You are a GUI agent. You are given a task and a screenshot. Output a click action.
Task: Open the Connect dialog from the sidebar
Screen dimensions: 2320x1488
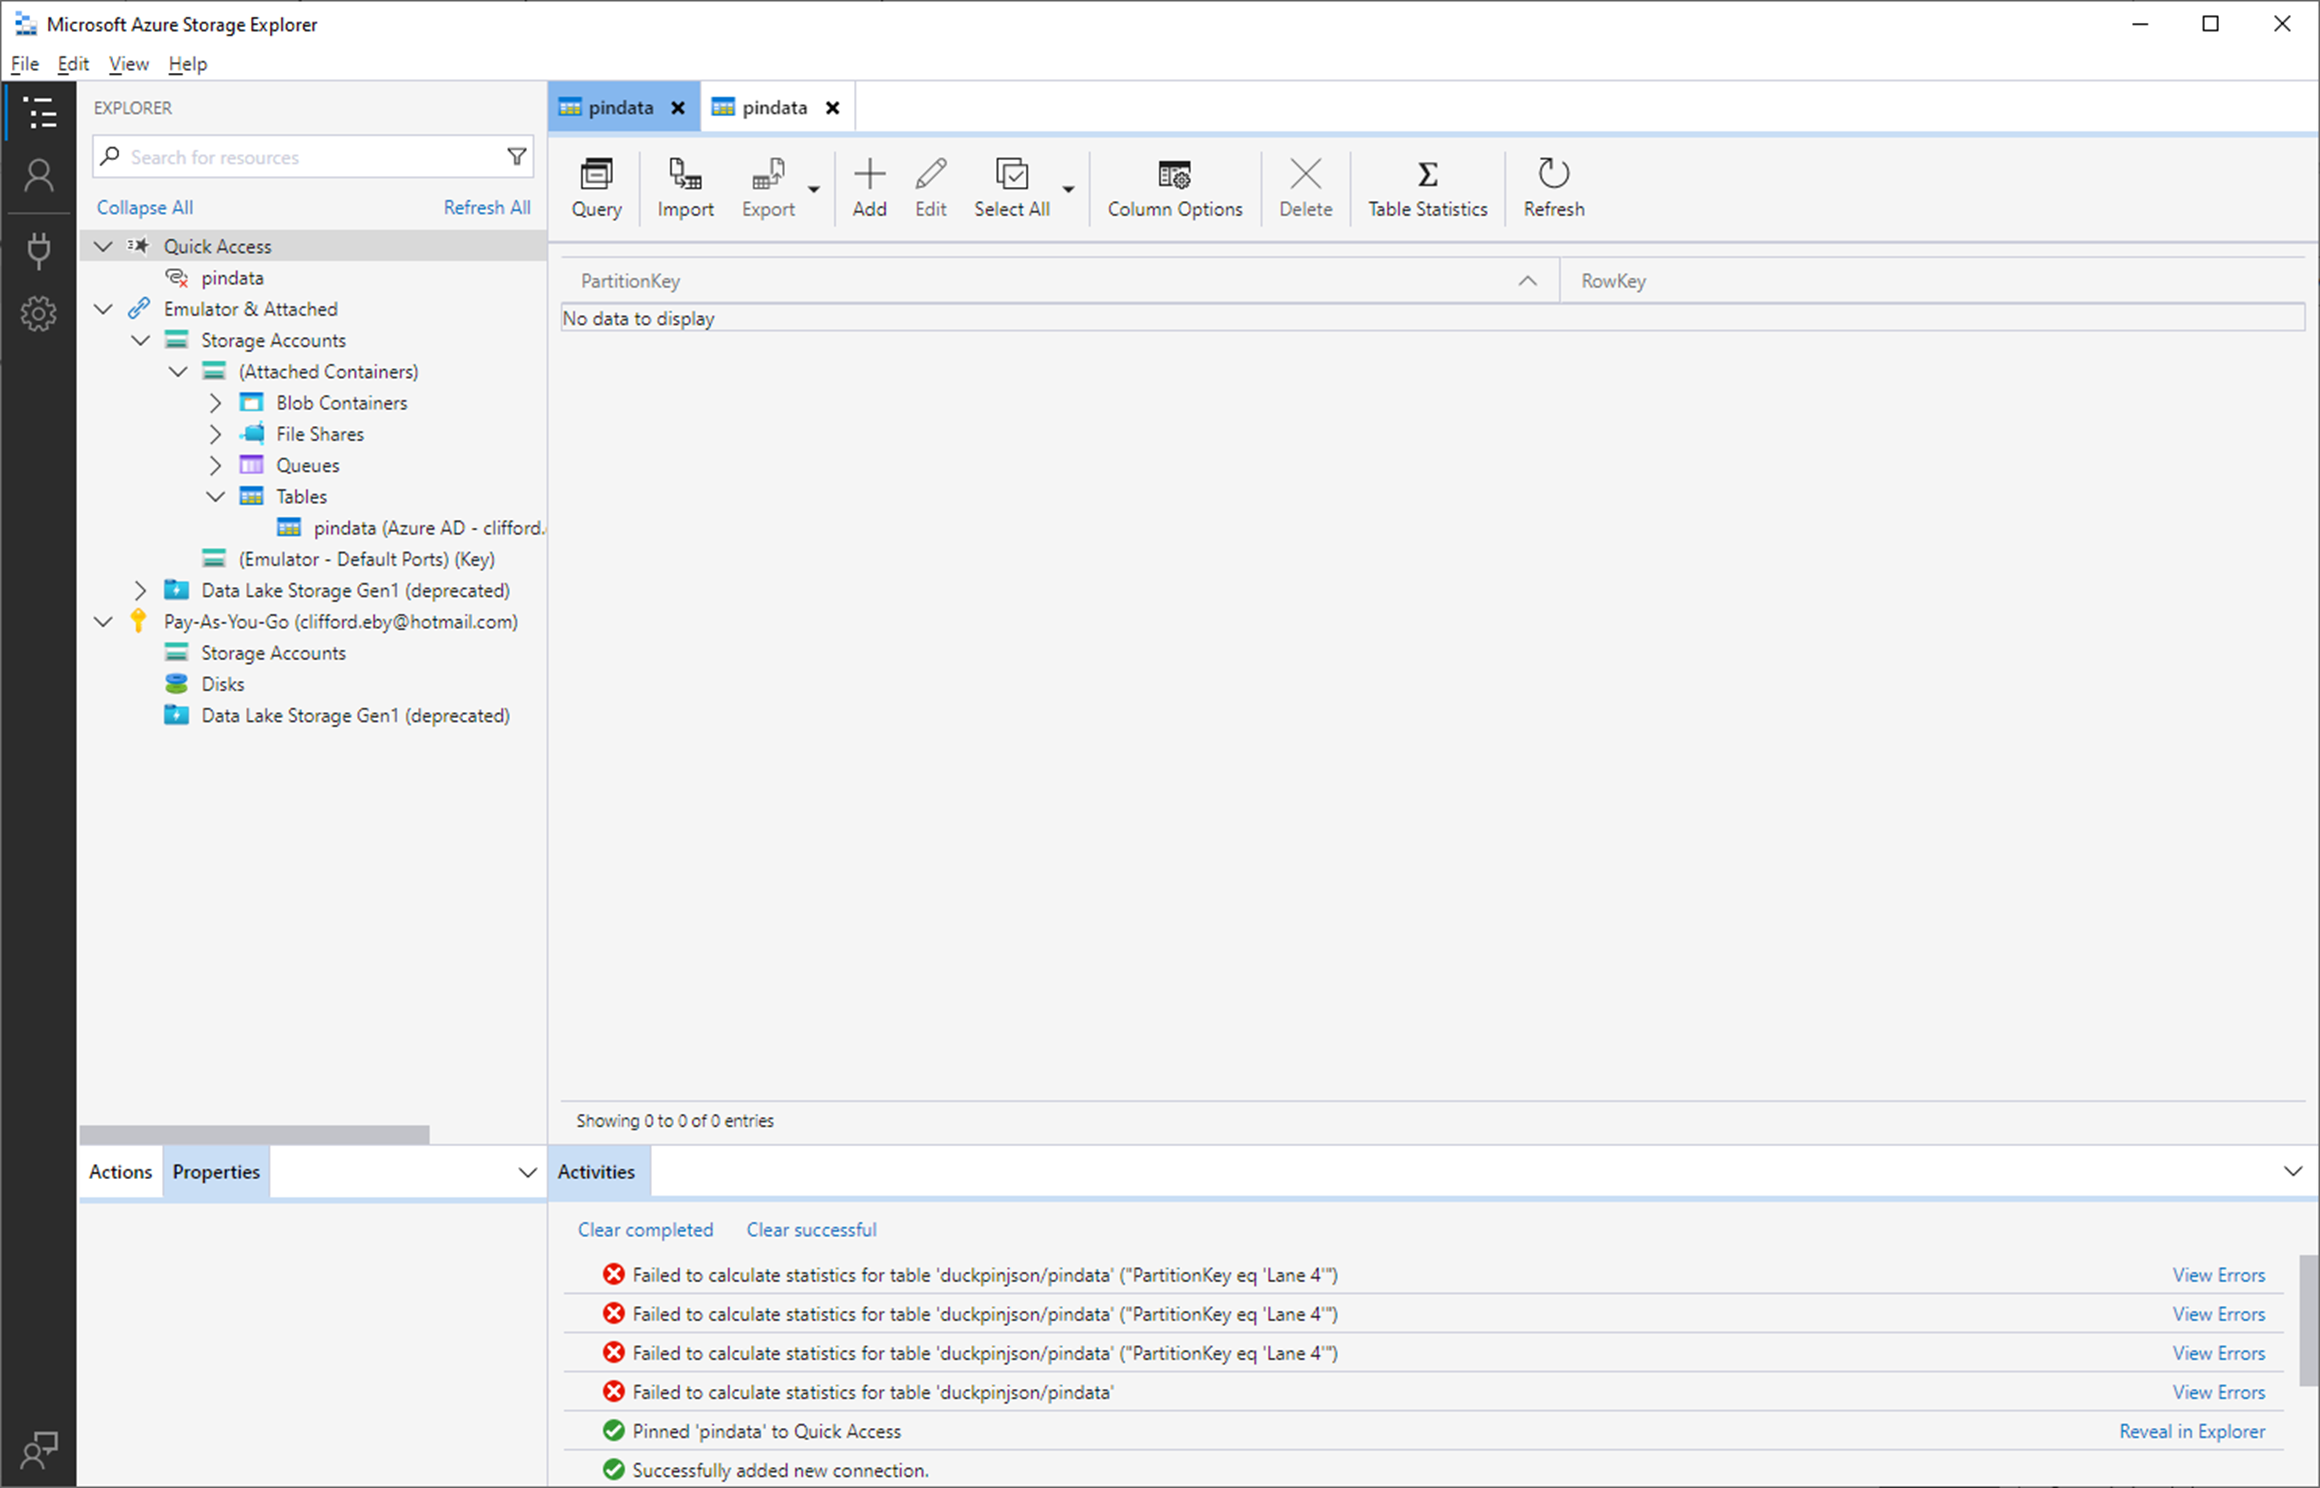point(39,250)
